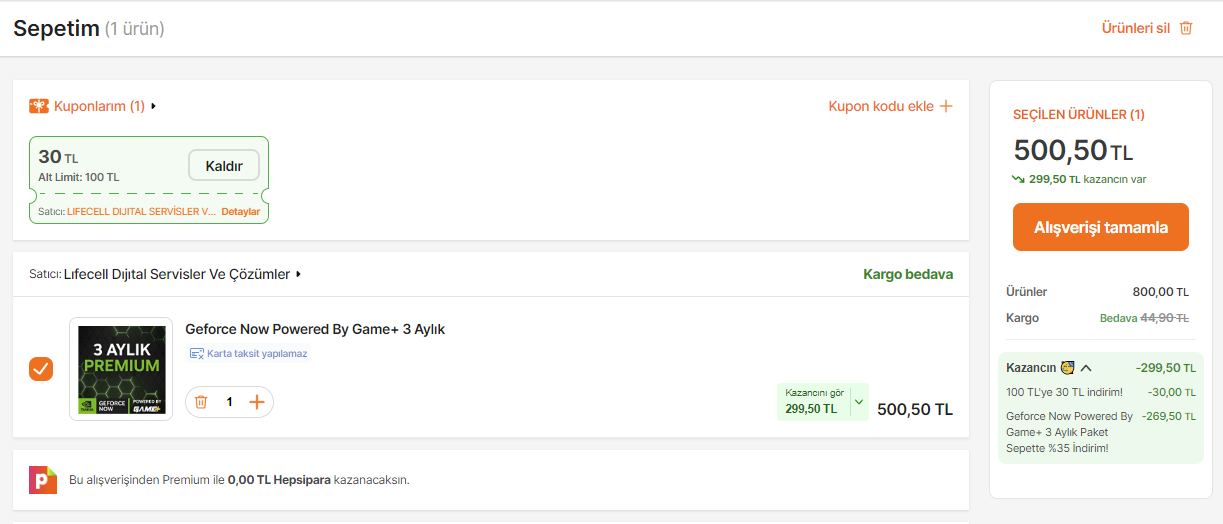Click the Ürünleri sil link
This screenshot has width=1223, height=524.
(x=1135, y=28)
